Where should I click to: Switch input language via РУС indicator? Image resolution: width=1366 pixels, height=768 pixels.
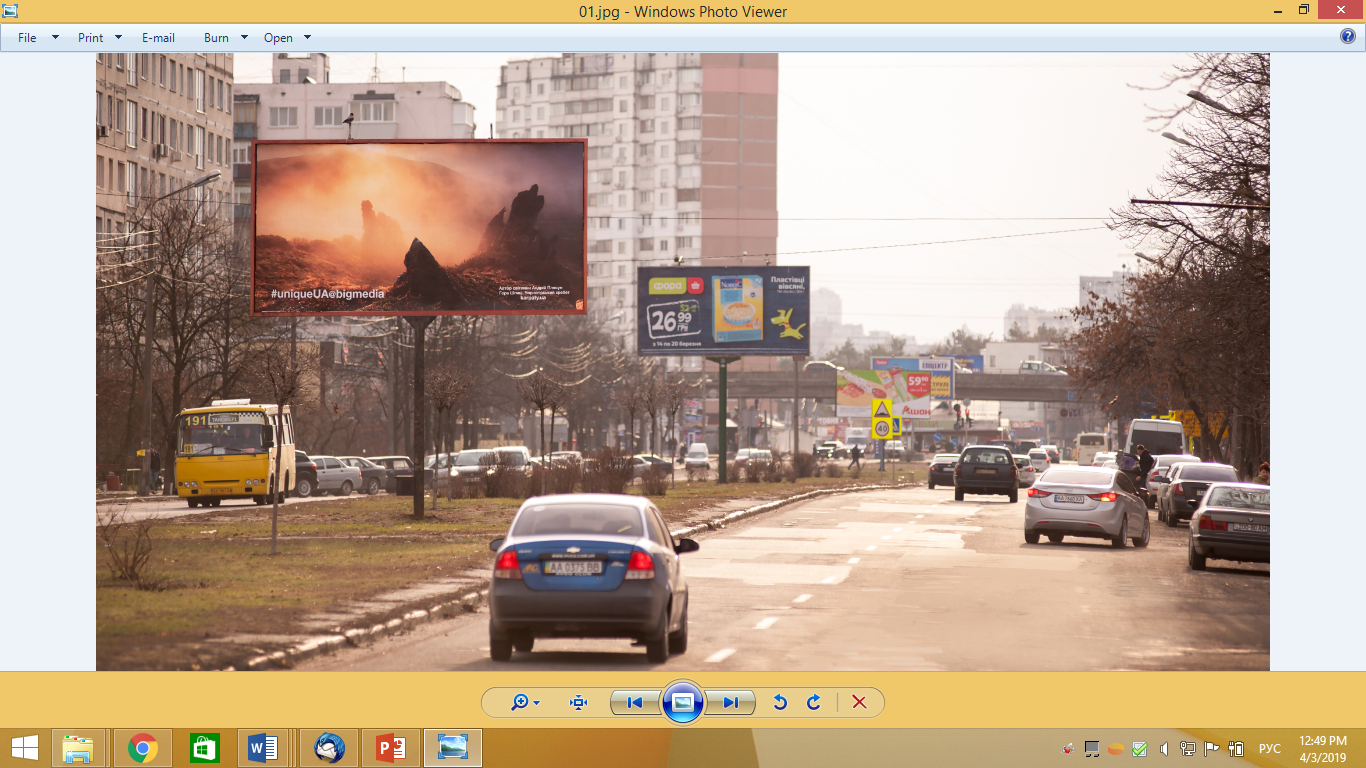point(1270,749)
